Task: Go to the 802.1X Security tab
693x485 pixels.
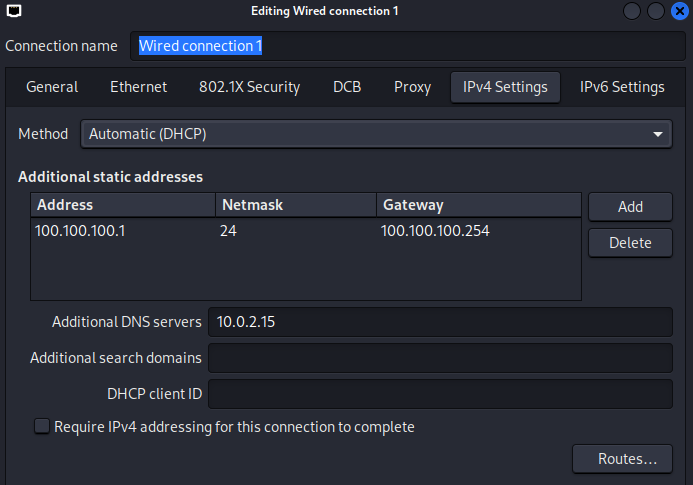Action: [249, 87]
